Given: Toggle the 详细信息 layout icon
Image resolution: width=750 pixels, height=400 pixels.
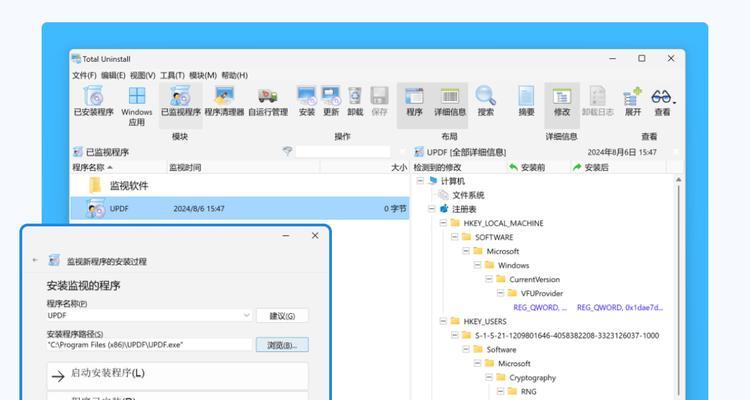Looking at the screenshot, I should 450,96.
